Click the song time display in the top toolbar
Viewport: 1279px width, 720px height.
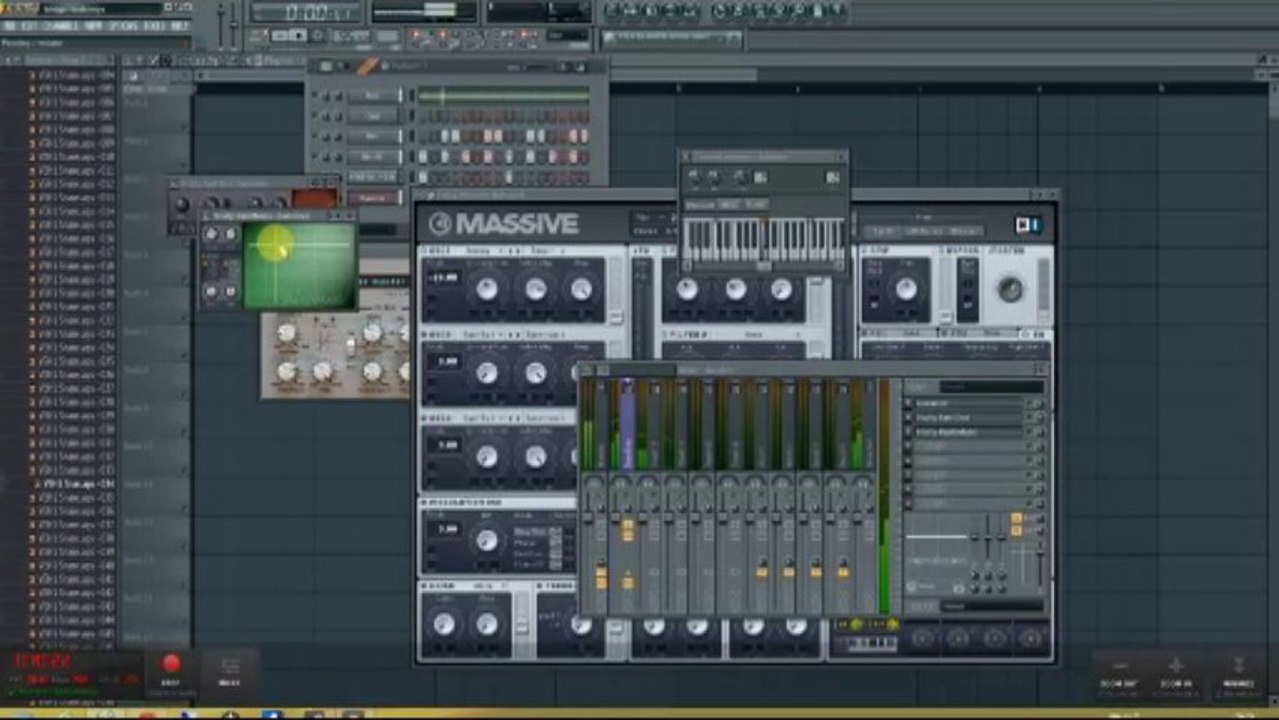tap(304, 12)
